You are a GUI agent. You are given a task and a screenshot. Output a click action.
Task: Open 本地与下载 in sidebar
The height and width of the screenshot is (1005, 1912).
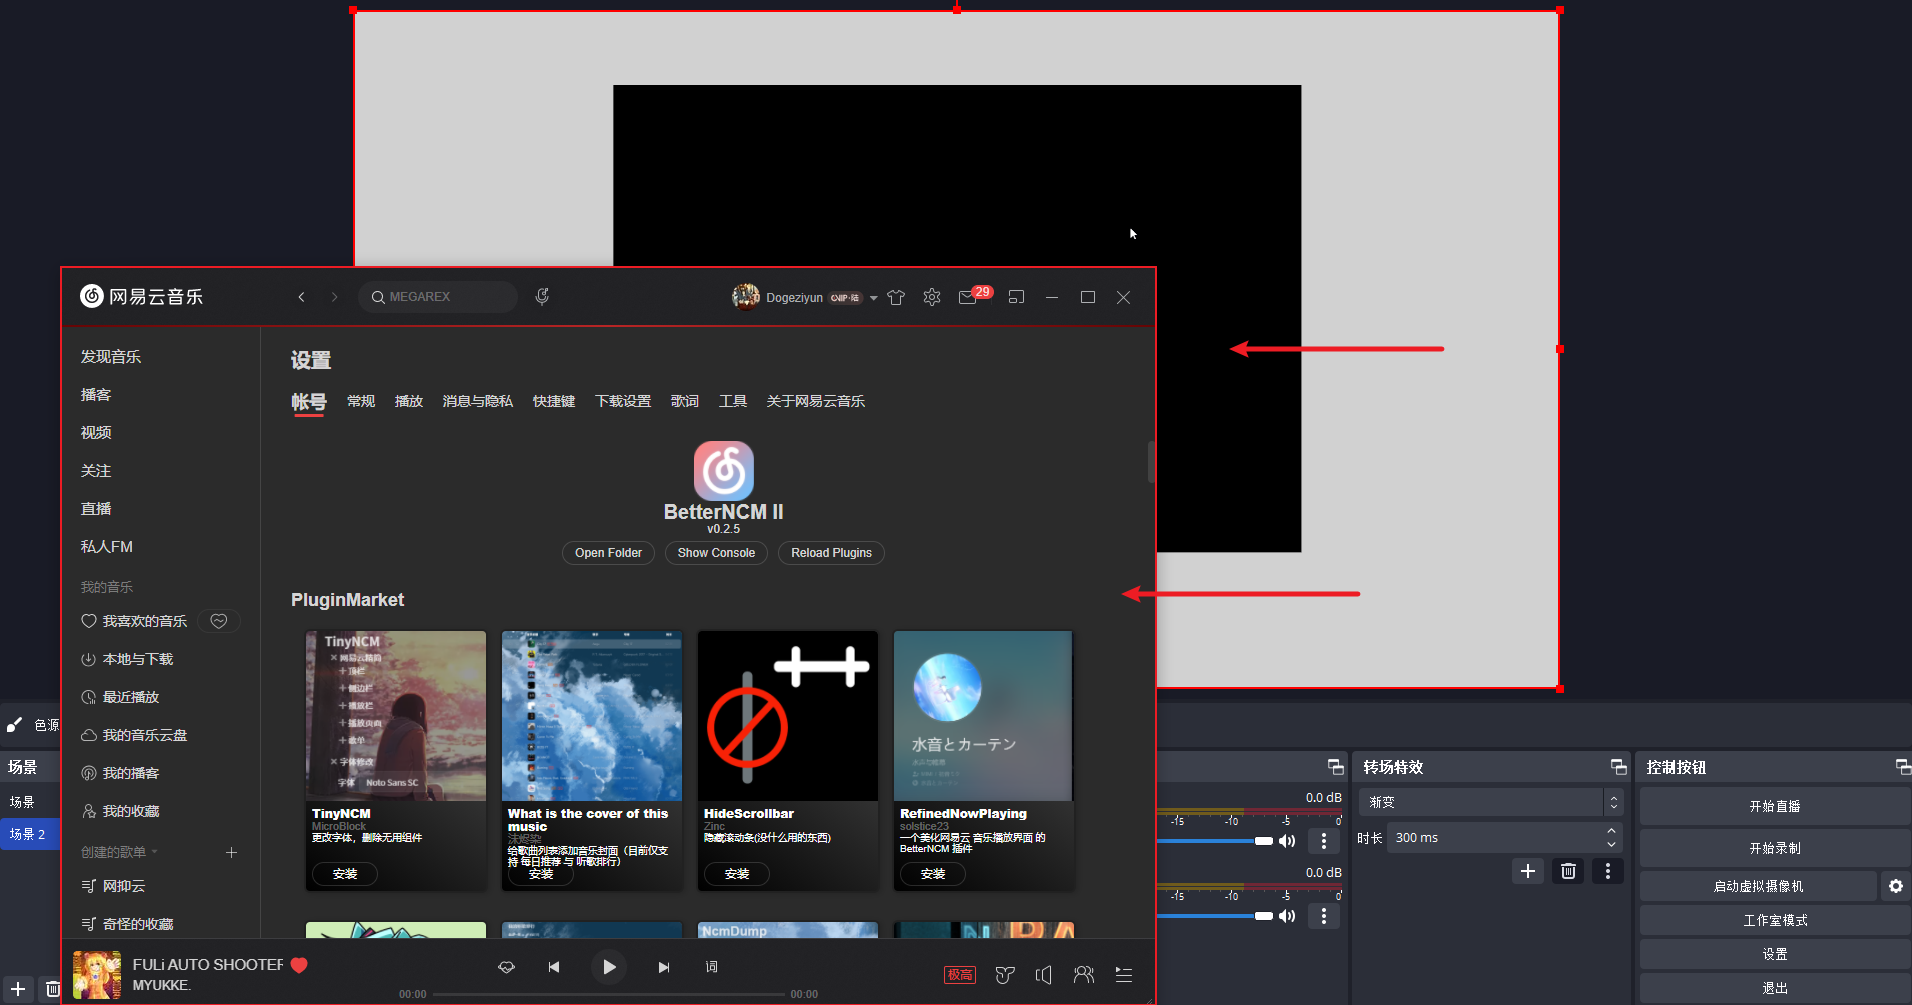[x=138, y=659]
